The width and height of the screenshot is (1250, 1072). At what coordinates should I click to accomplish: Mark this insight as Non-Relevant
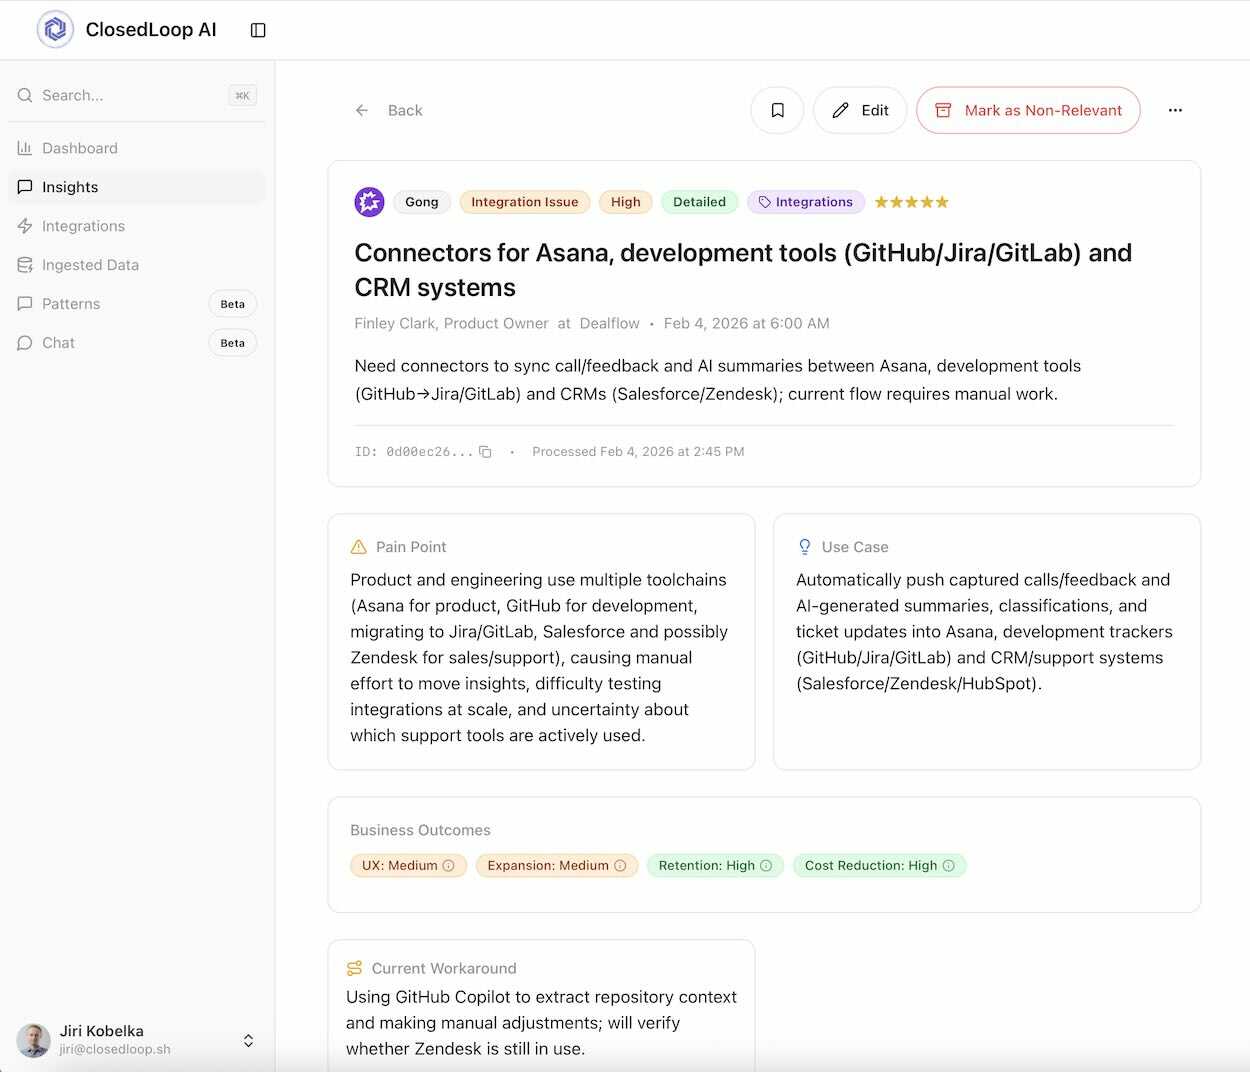(x=1028, y=110)
